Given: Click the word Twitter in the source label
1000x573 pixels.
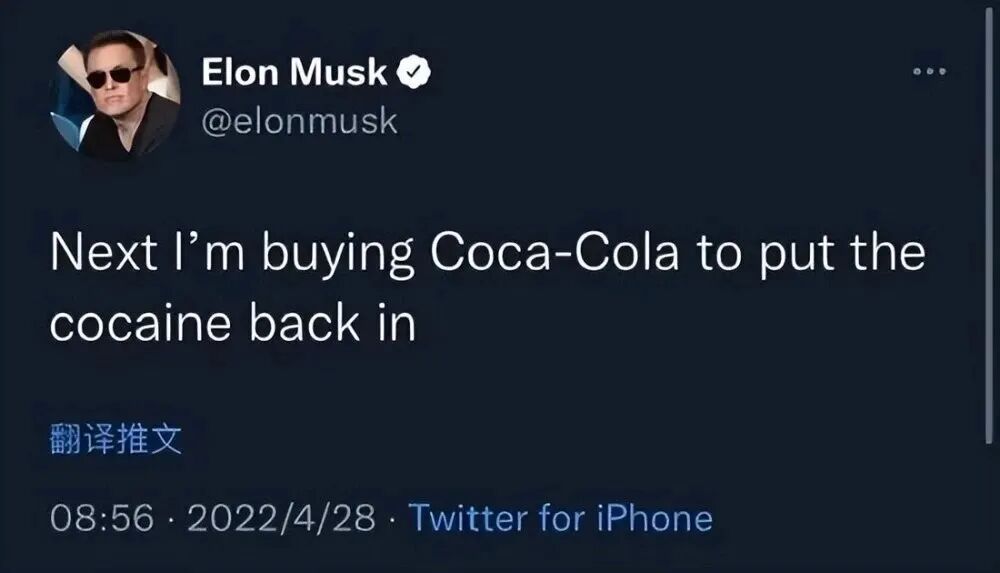Looking at the screenshot, I should point(469,518).
